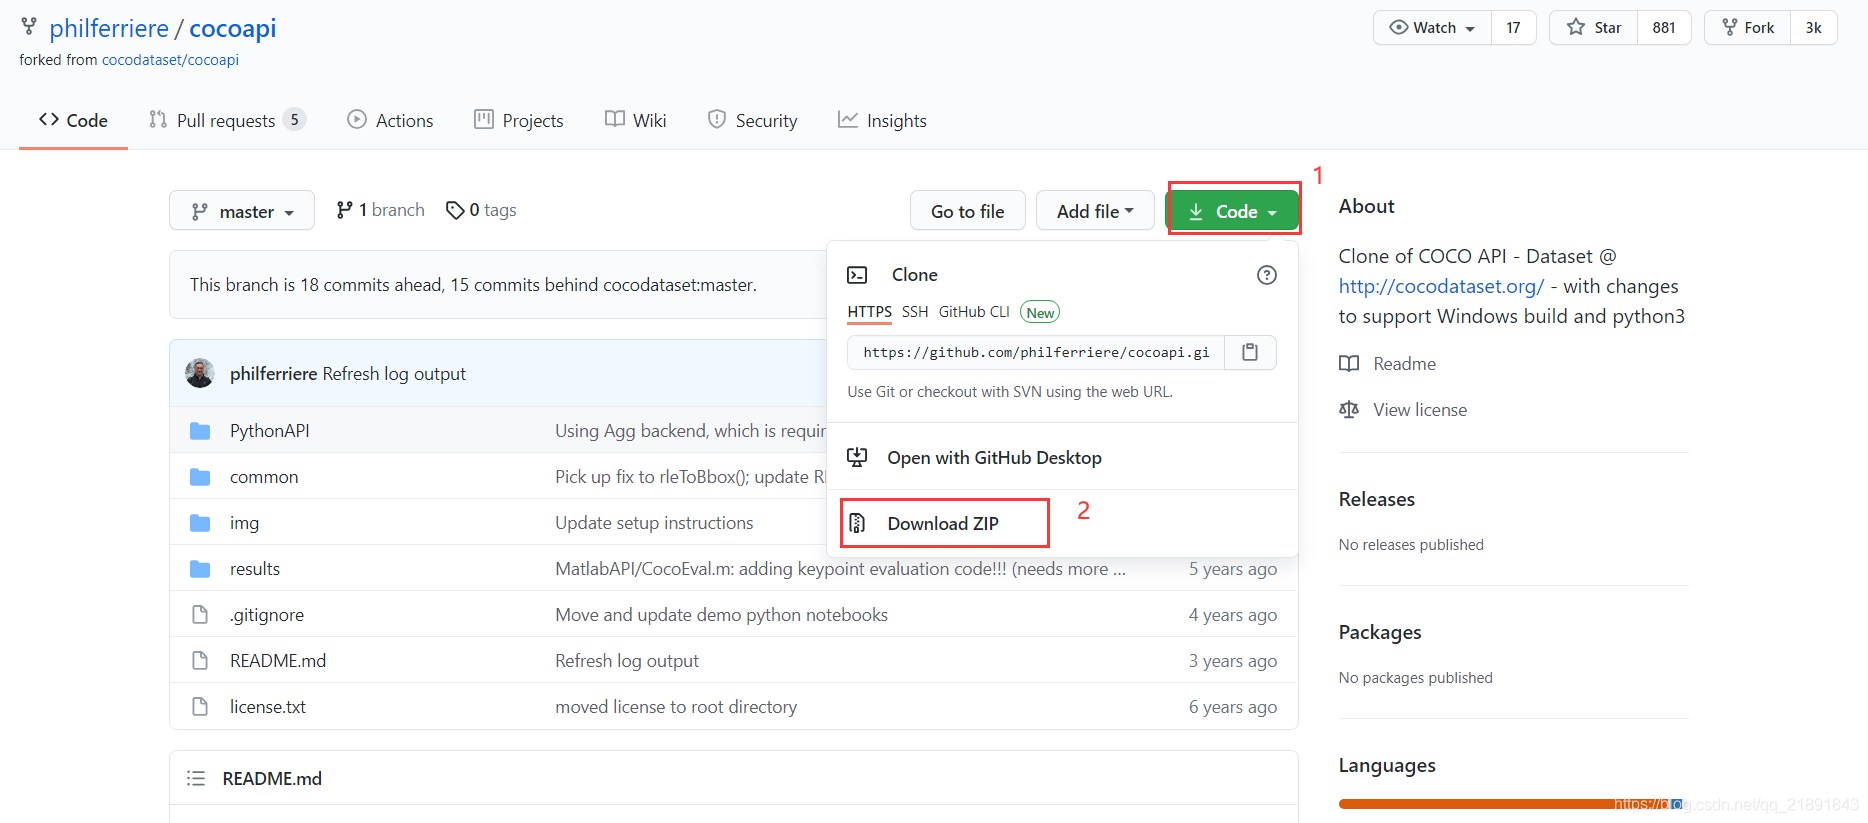Select GitHub CLI clone option
The image size is (1868, 823).
tap(974, 312)
